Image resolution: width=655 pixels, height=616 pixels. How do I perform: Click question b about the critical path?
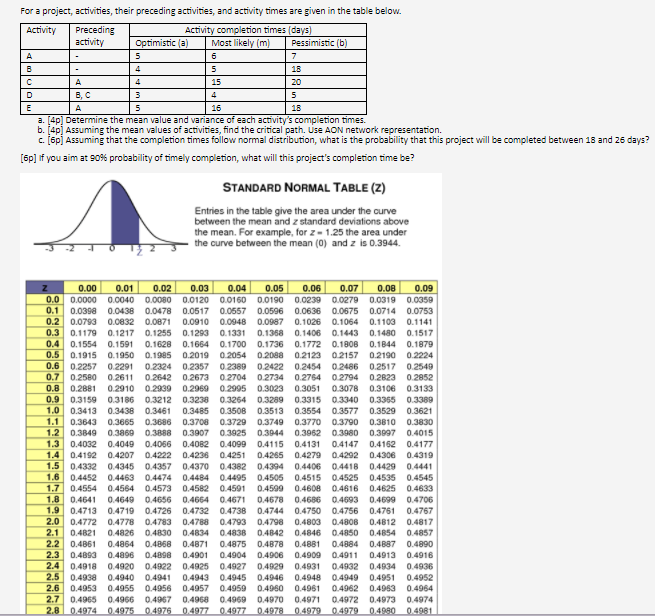239,130
